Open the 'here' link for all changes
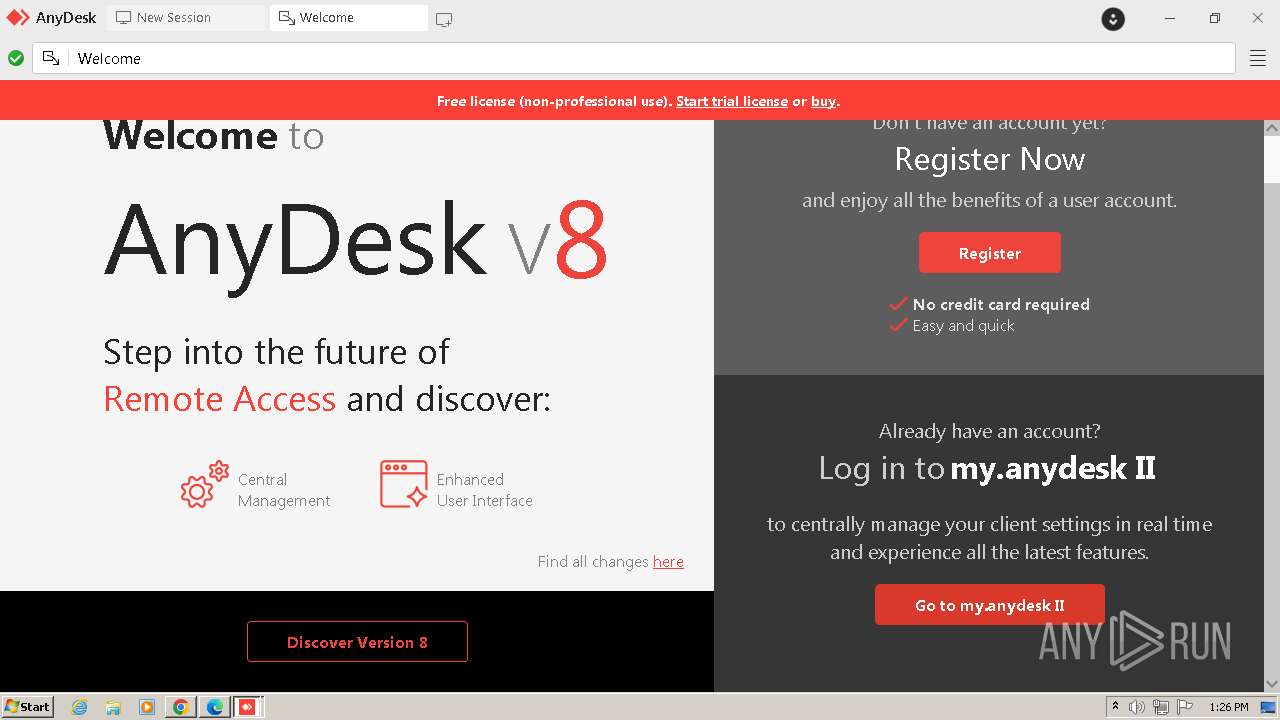 [668, 562]
